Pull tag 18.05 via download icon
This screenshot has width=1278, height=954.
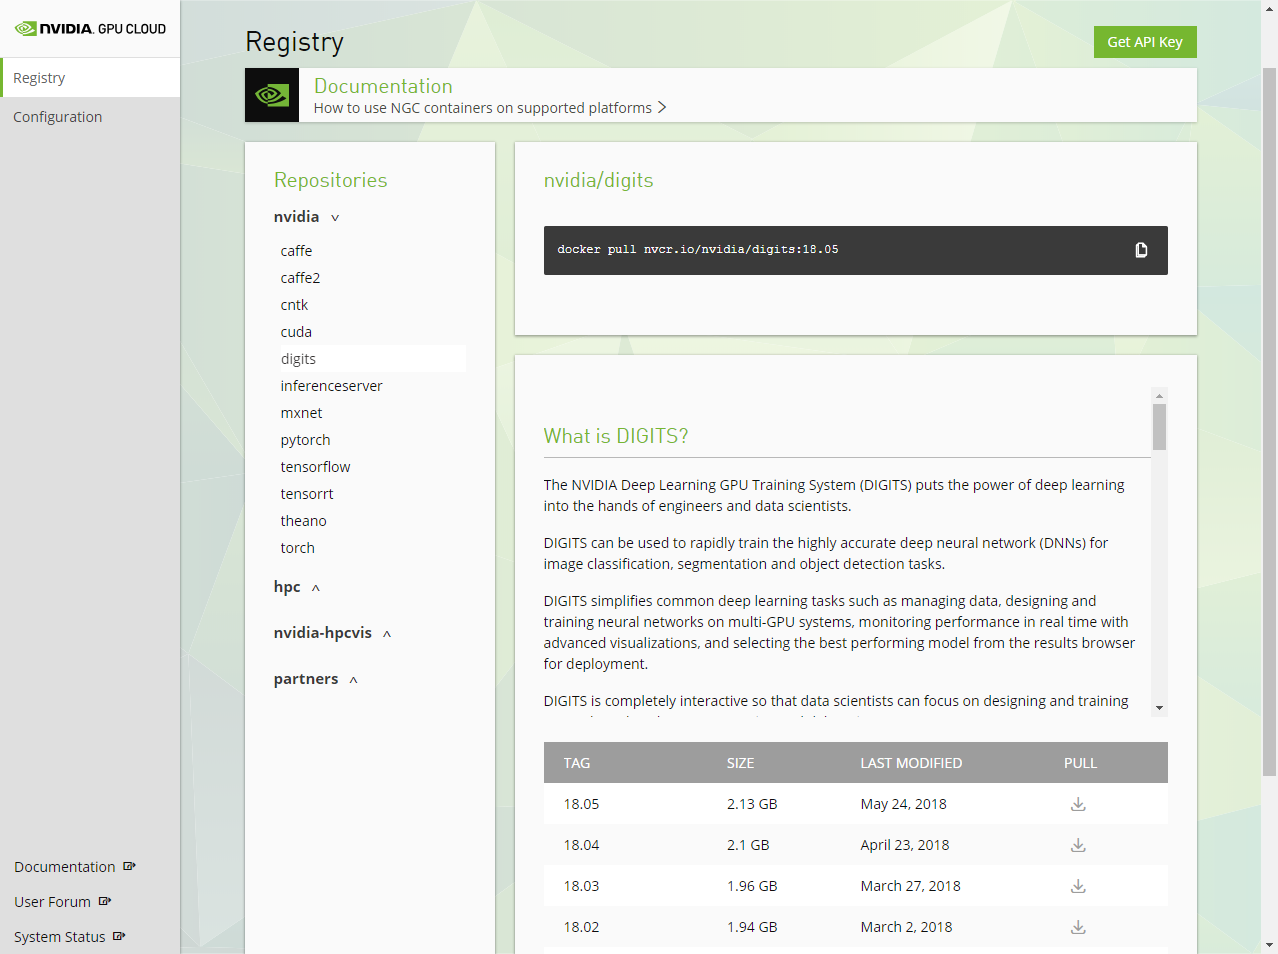(x=1078, y=804)
